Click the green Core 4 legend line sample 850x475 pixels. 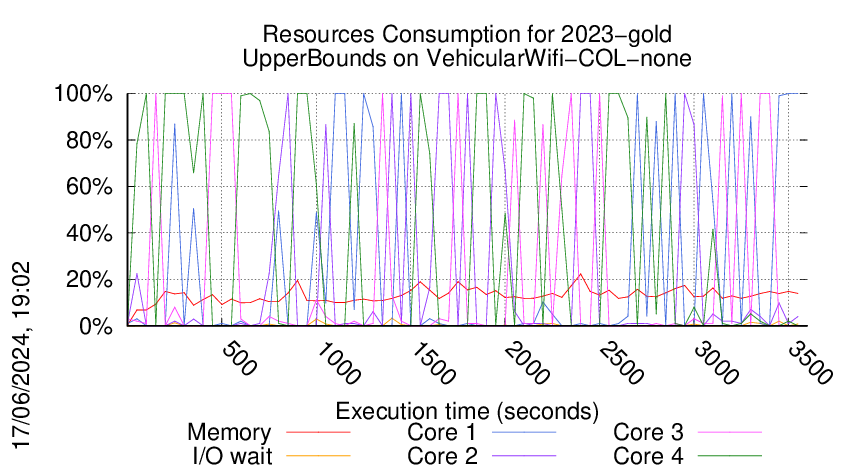[730, 455]
